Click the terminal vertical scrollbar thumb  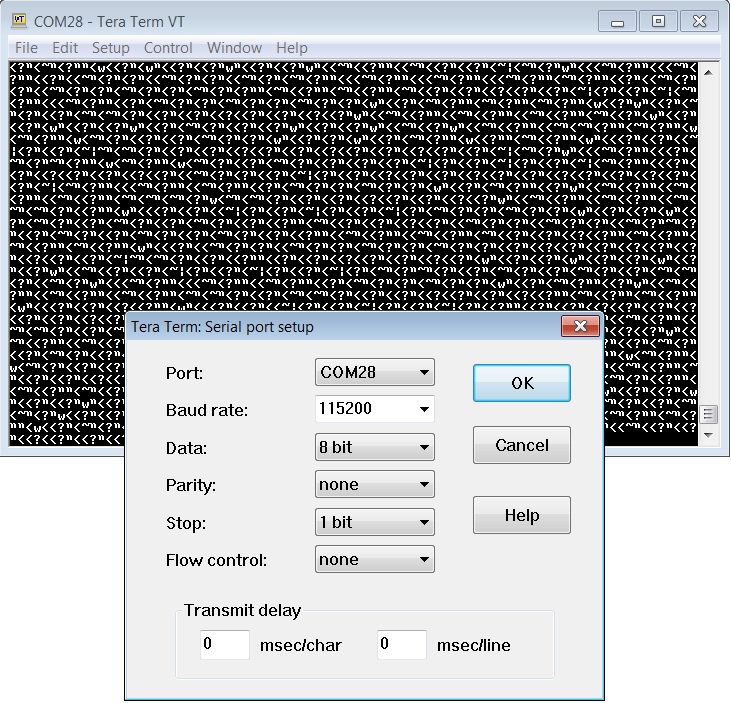coord(708,414)
